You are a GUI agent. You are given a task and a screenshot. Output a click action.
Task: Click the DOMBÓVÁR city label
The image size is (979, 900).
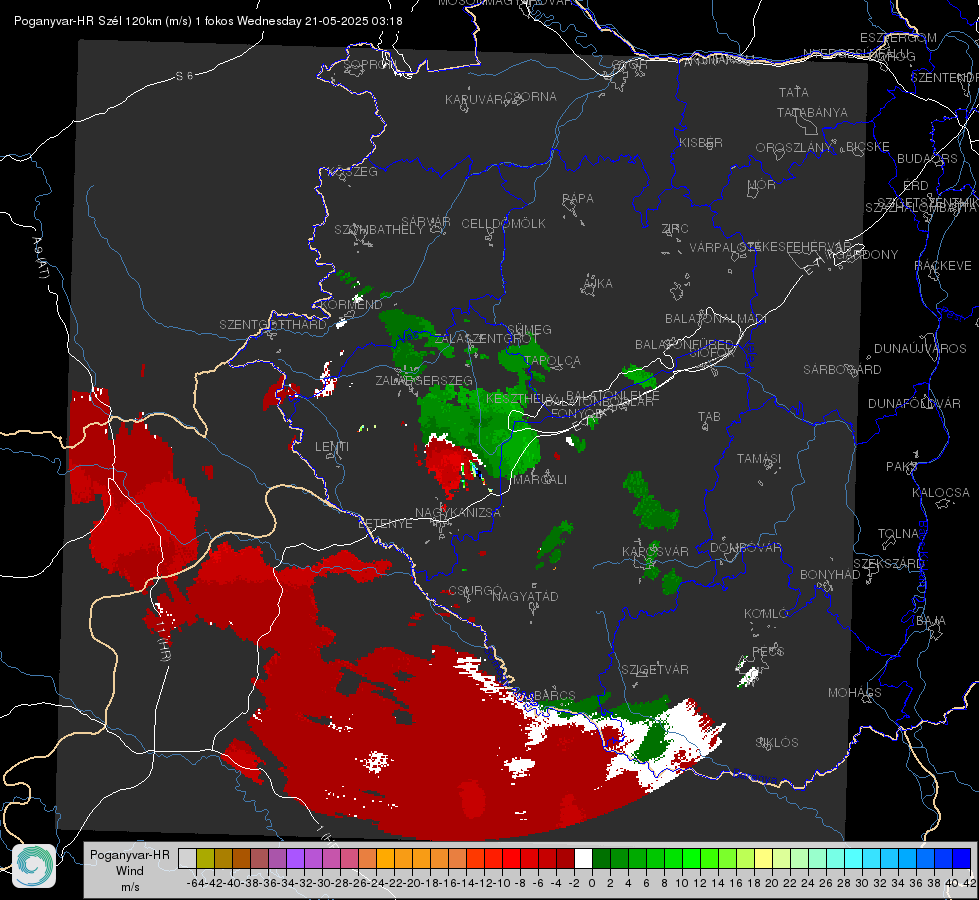click(x=745, y=548)
